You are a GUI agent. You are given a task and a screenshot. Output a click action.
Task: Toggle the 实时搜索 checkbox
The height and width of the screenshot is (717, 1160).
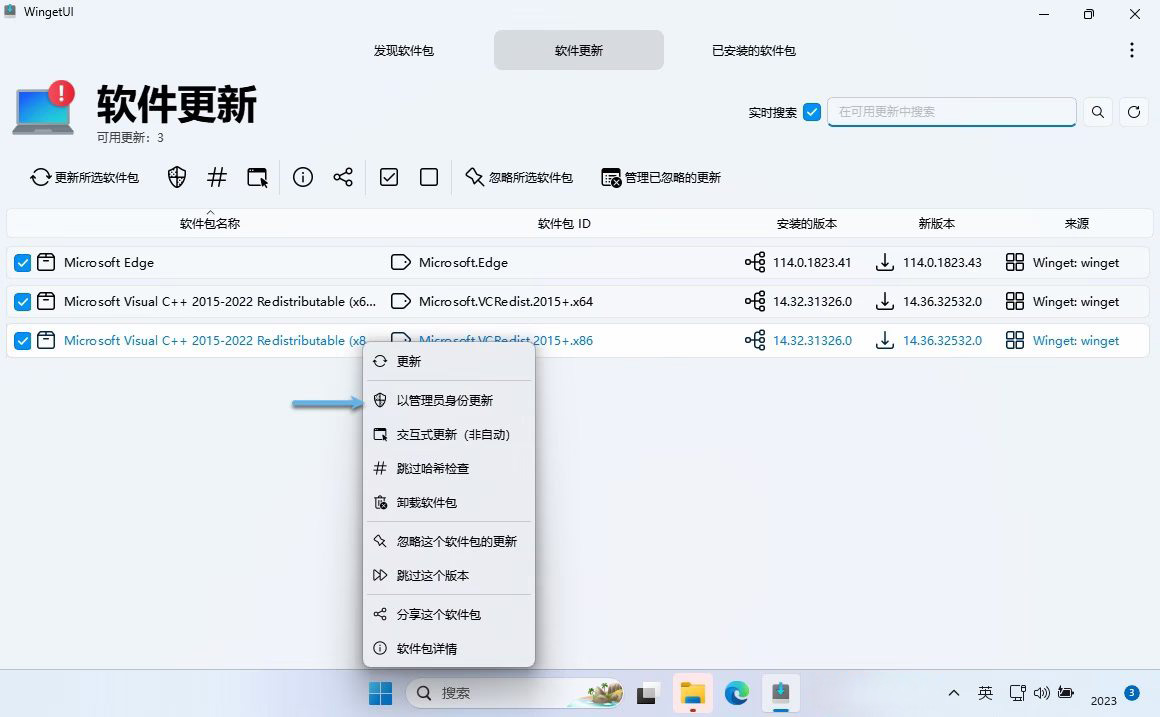click(812, 112)
